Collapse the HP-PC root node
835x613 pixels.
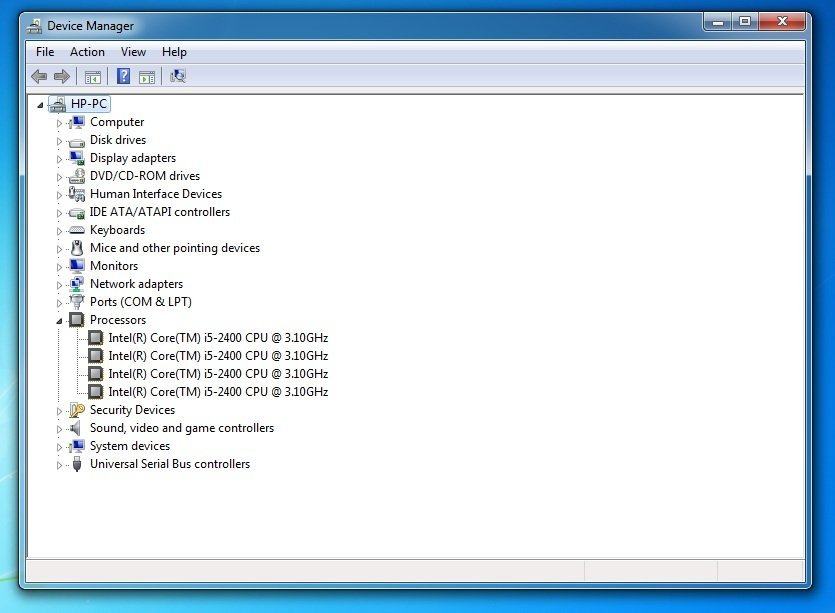pyautogui.click(x=40, y=105)
